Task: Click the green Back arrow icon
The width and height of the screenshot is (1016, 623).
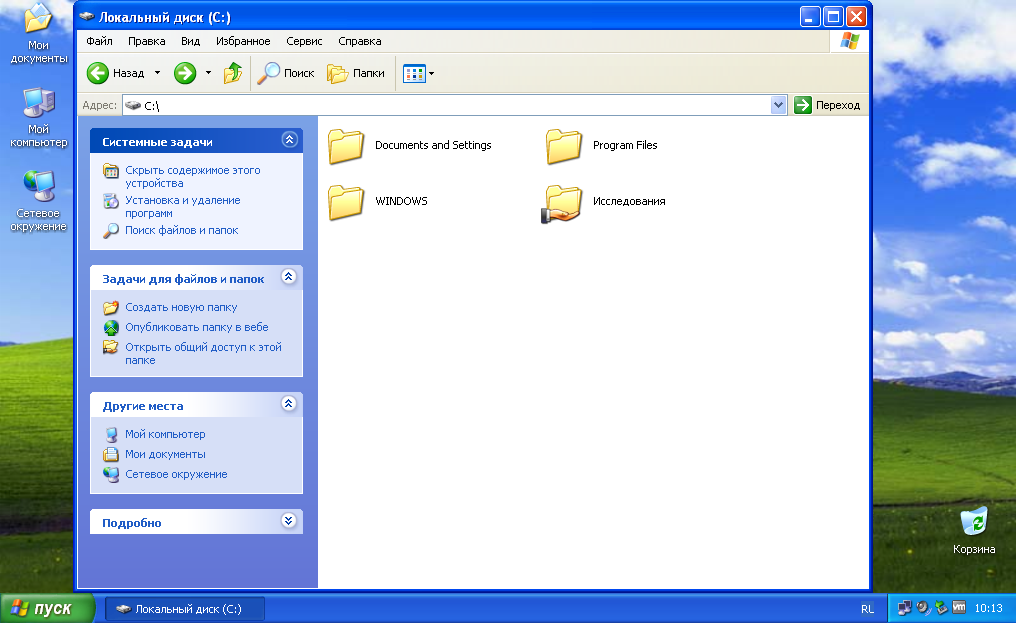Action: point(98,73)
